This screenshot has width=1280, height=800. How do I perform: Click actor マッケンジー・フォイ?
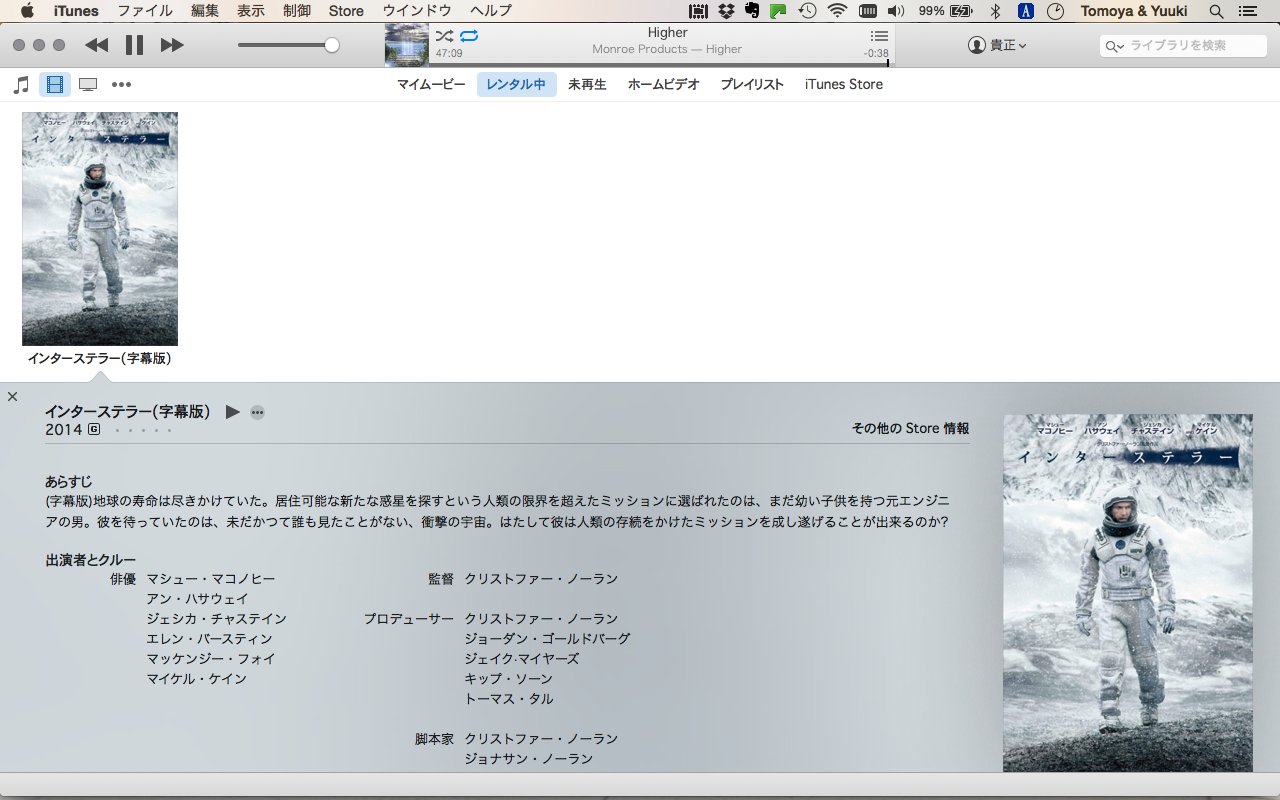click(210, 659)
